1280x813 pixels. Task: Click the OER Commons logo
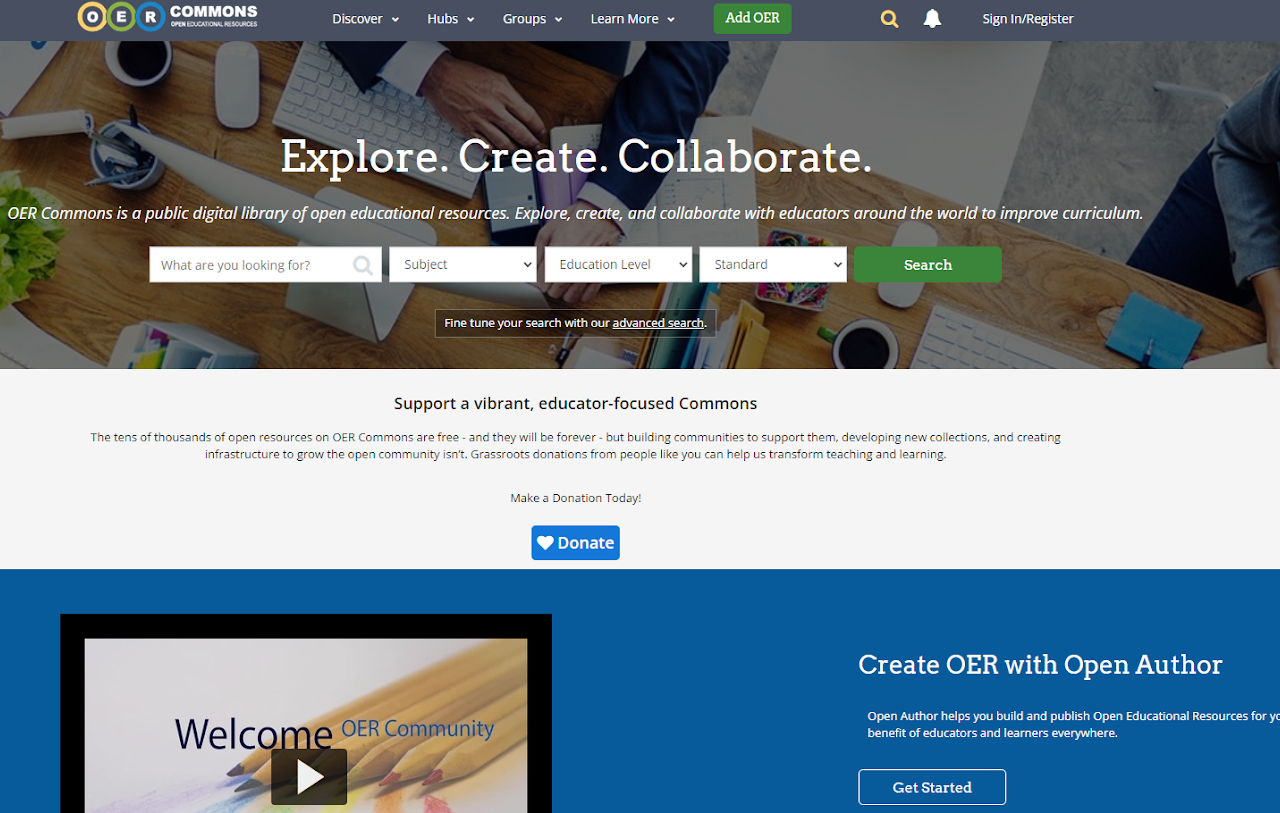[x=168, y=16]
